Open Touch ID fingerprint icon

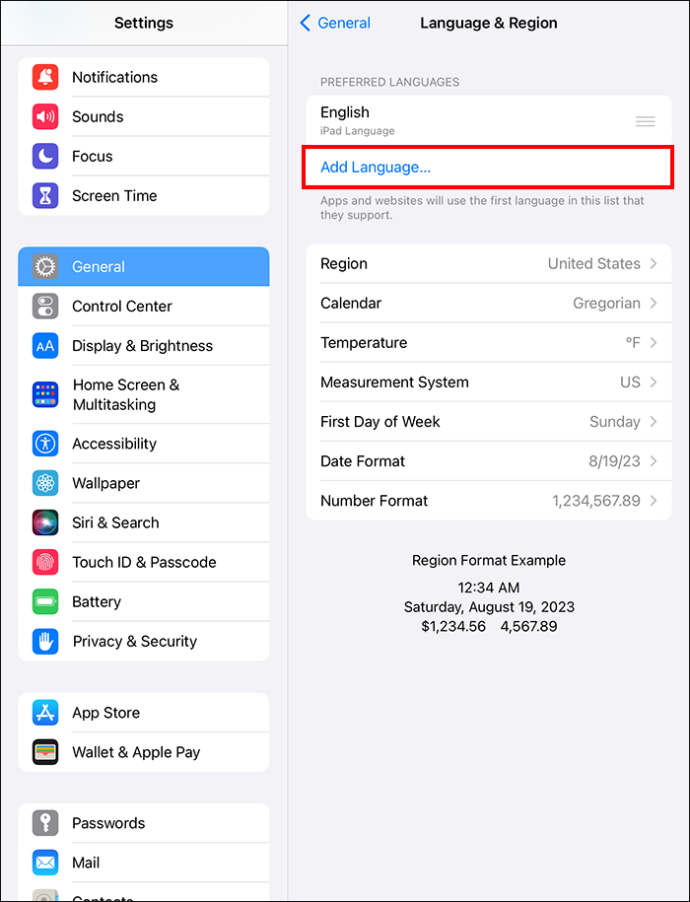(45, 562)
